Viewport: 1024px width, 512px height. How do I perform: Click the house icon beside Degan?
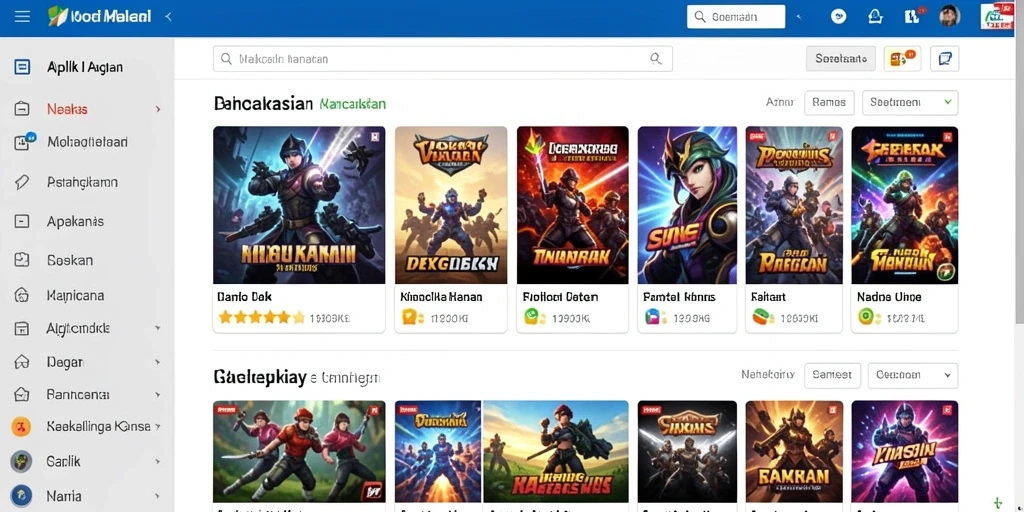click(x=22, y=361)
